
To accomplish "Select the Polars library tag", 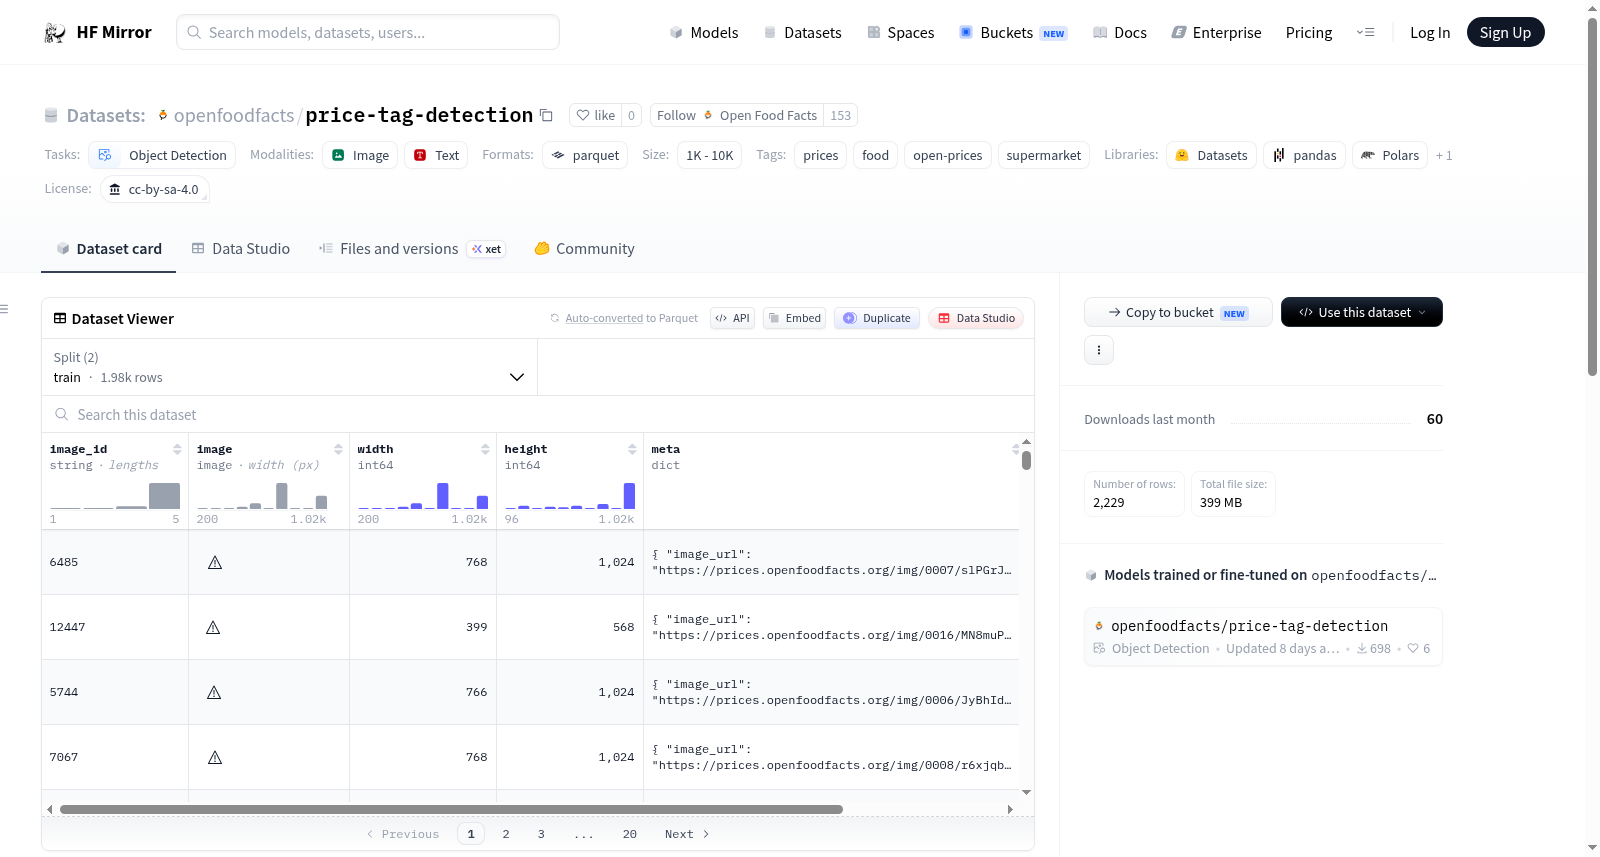I will (x=1390, y=155).
